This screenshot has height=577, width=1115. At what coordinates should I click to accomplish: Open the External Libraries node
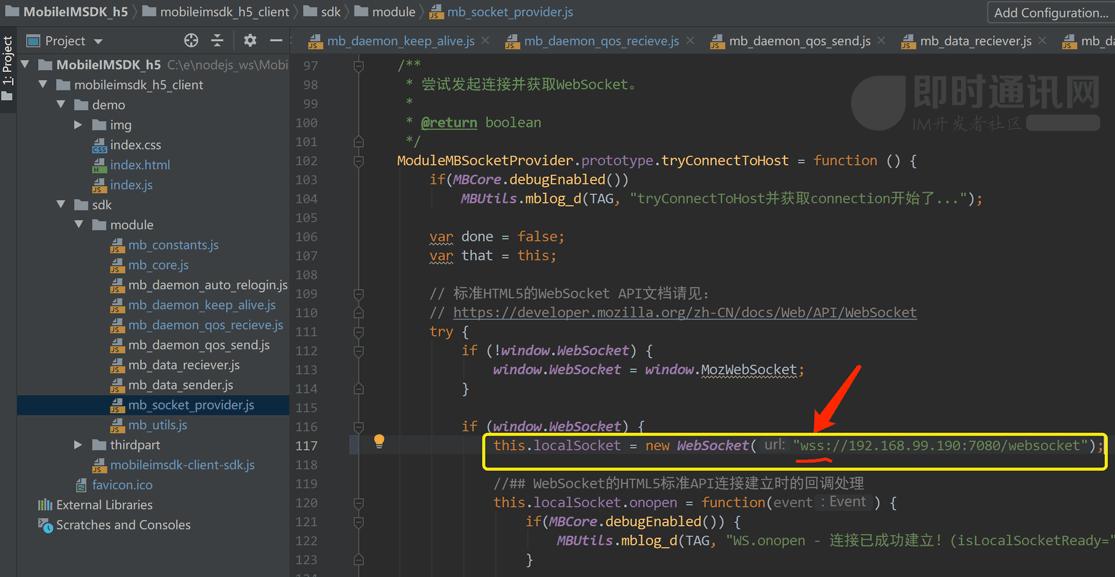point(104,505)
